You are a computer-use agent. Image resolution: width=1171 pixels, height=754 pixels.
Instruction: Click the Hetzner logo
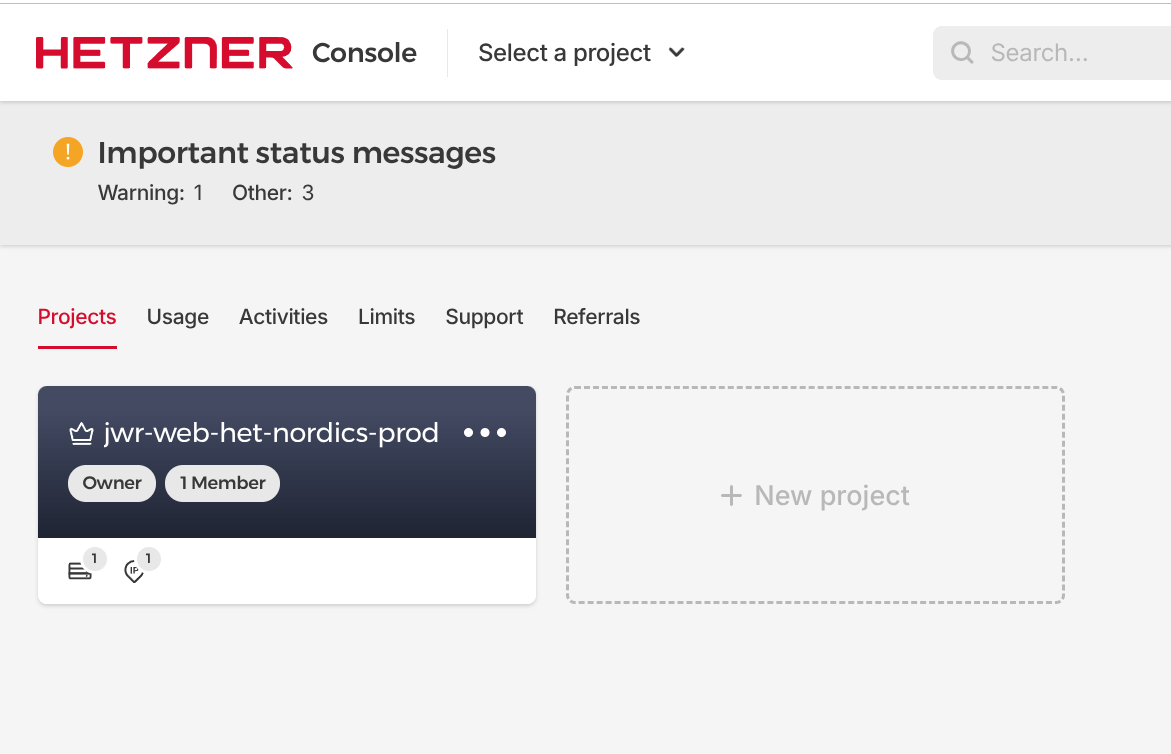coord(164,53)
